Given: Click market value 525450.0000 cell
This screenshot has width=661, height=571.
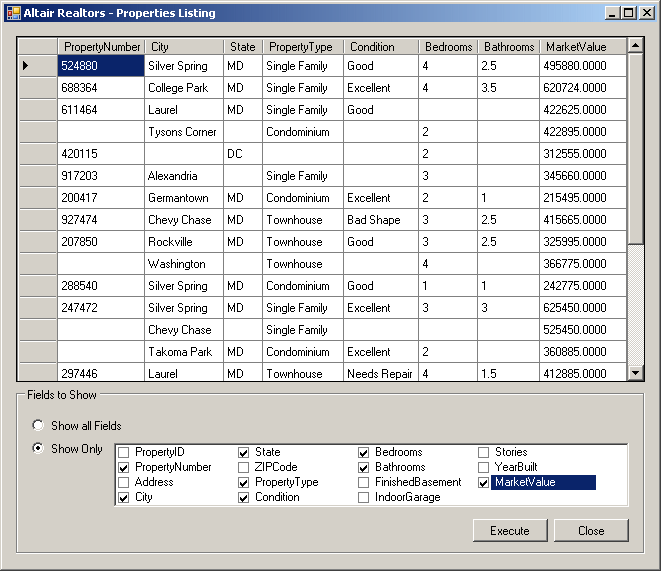Looking at the screenshot, I should (x=583, y=330).
